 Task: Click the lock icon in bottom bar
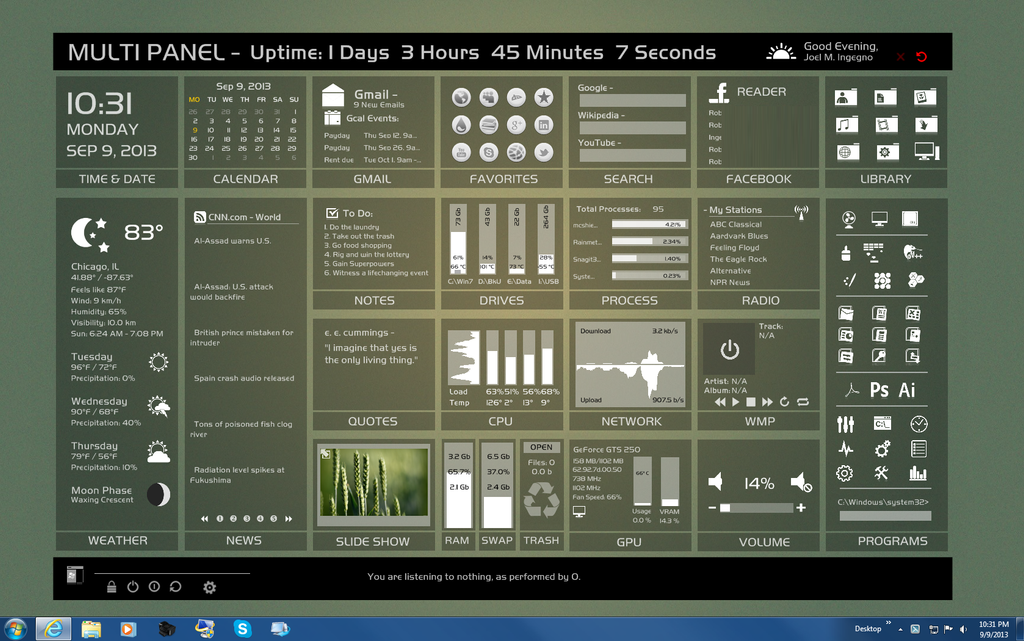112,587
